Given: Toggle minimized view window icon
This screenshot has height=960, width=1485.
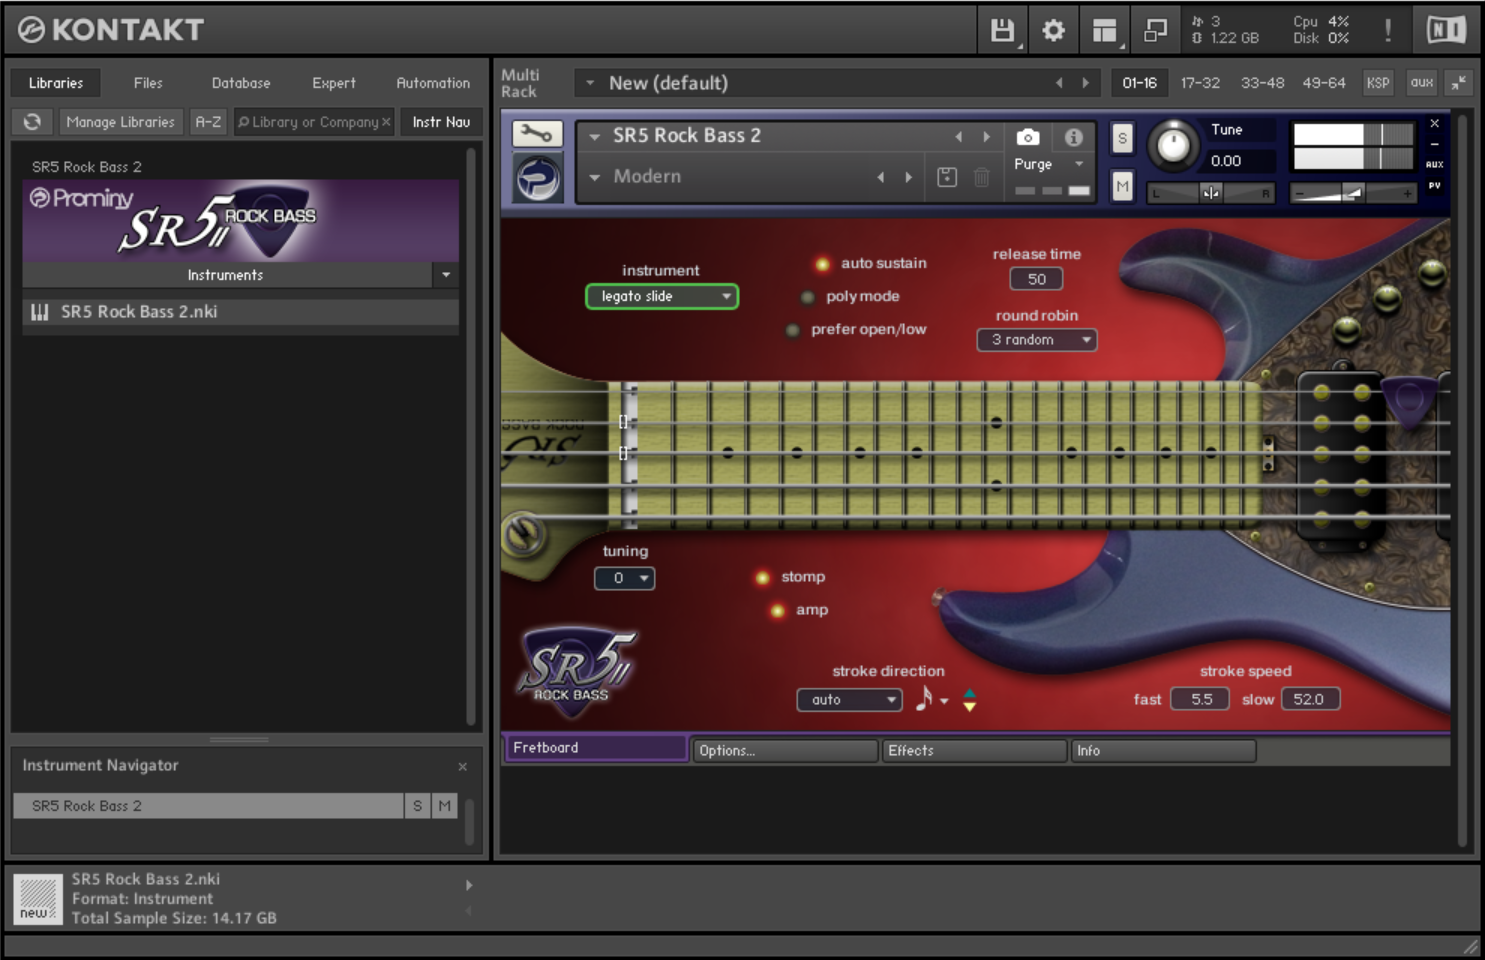Looking at the screenshot, I should (1155, 31).
